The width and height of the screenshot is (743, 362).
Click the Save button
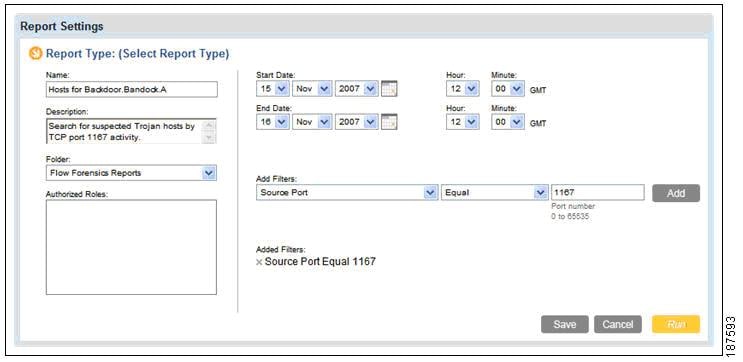coord(565,324)
